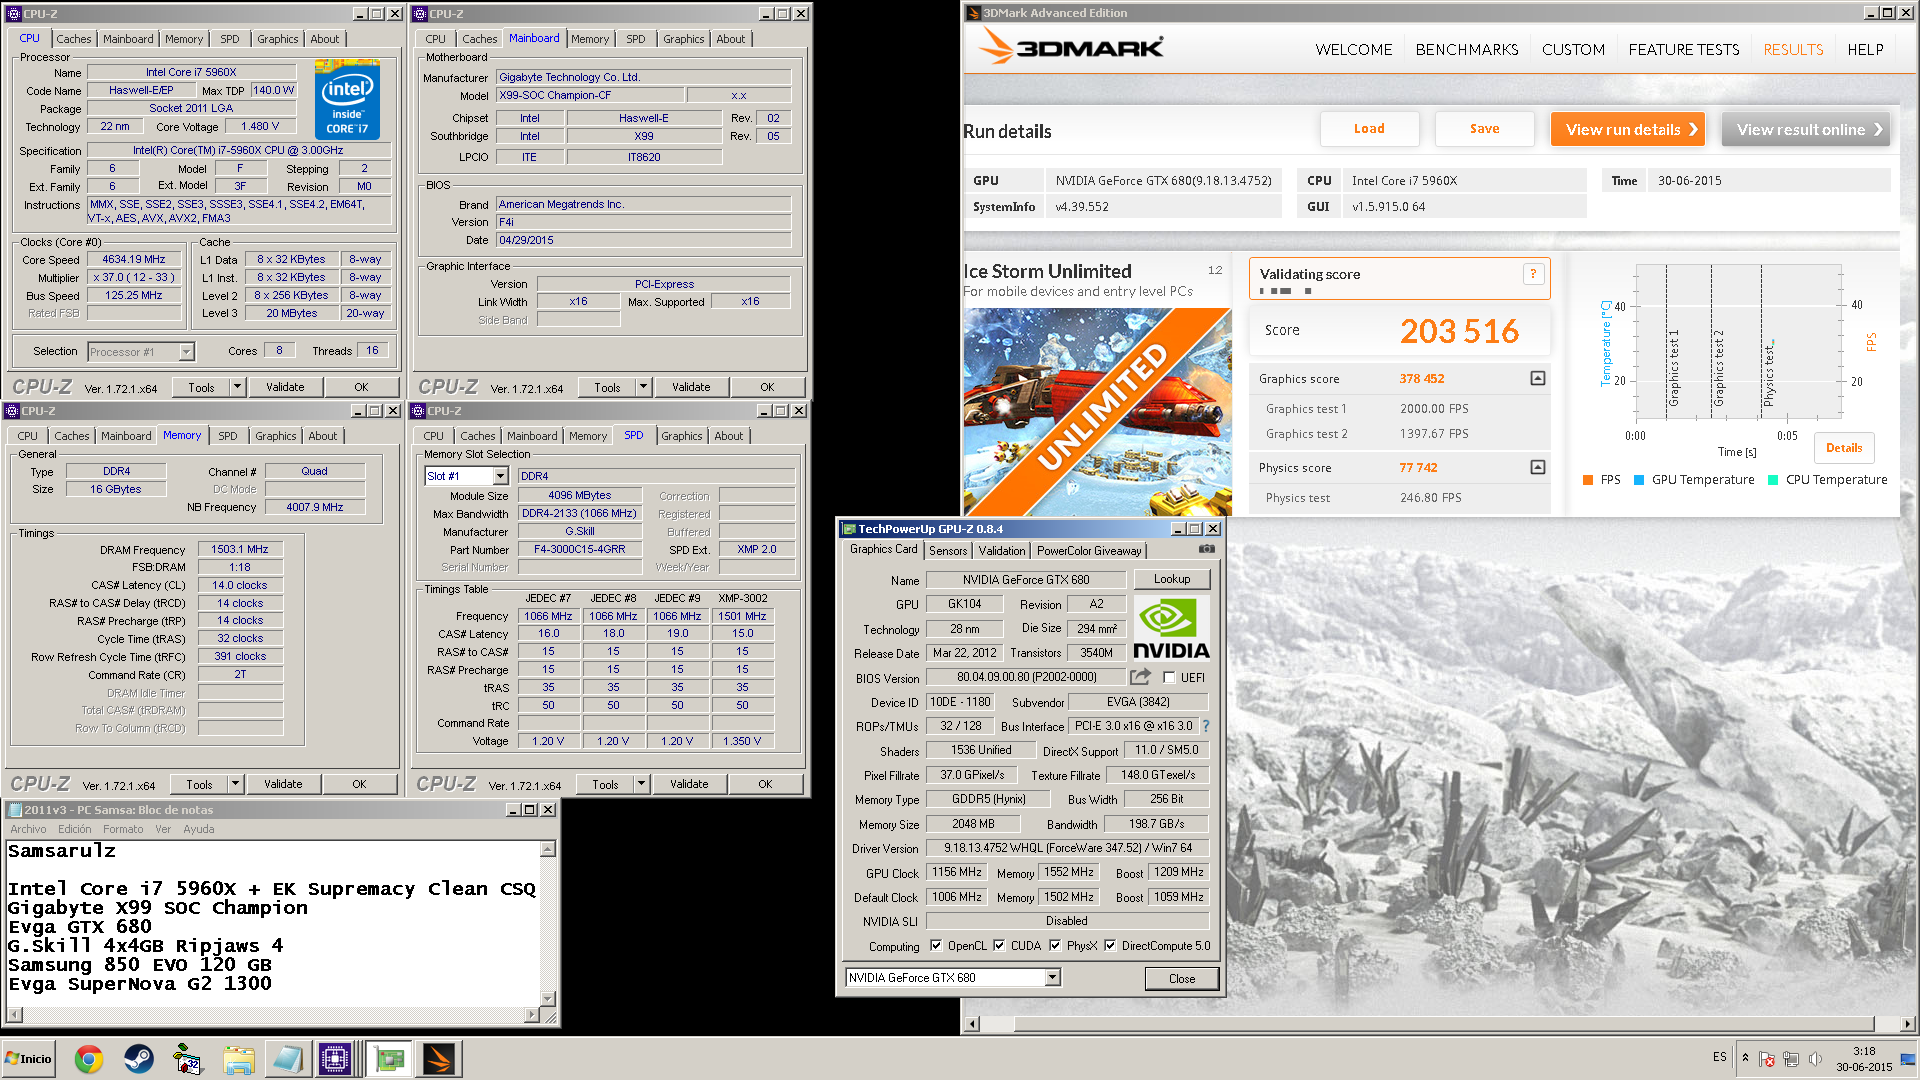
Task: Click the 3DMark title bar application icon
Action: pyautogui.click(x=972, y=13)
